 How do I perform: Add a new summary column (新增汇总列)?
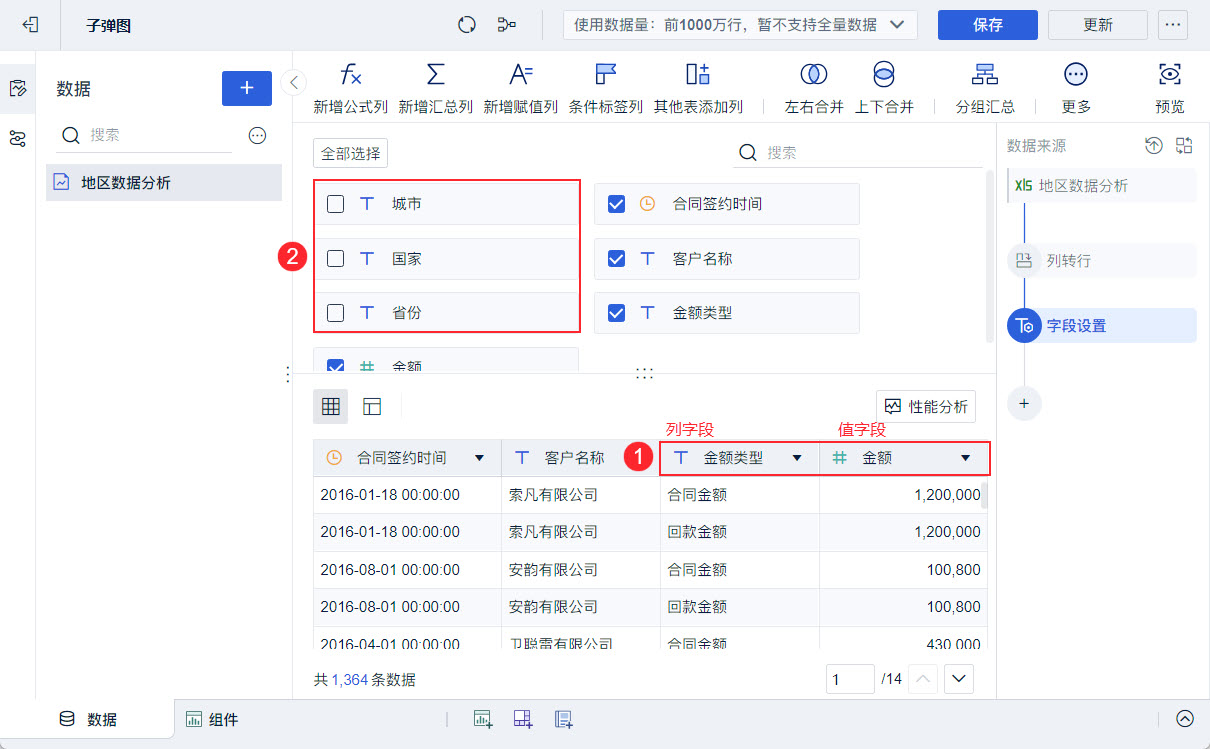(436, 89)
